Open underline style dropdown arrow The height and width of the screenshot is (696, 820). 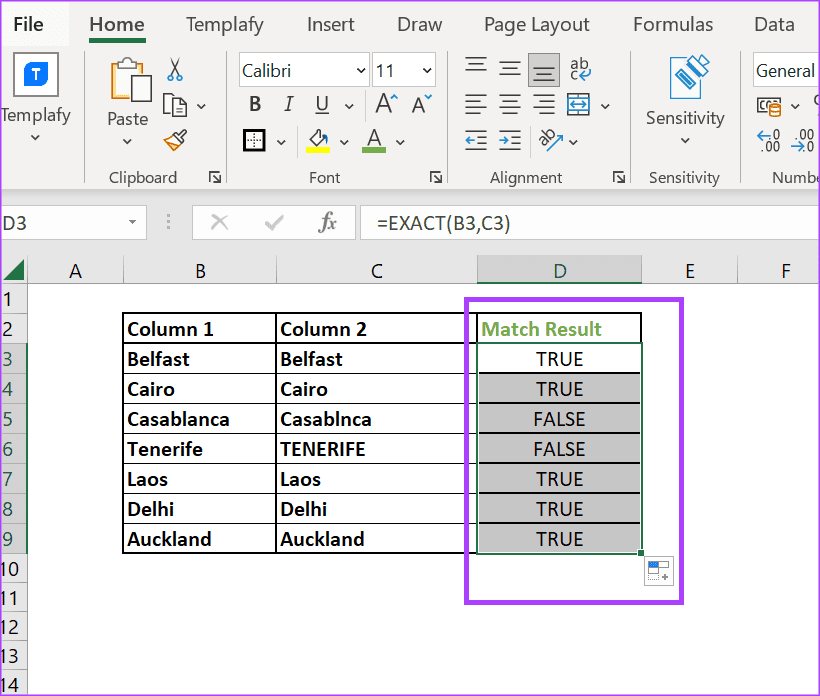pos(349,107)
